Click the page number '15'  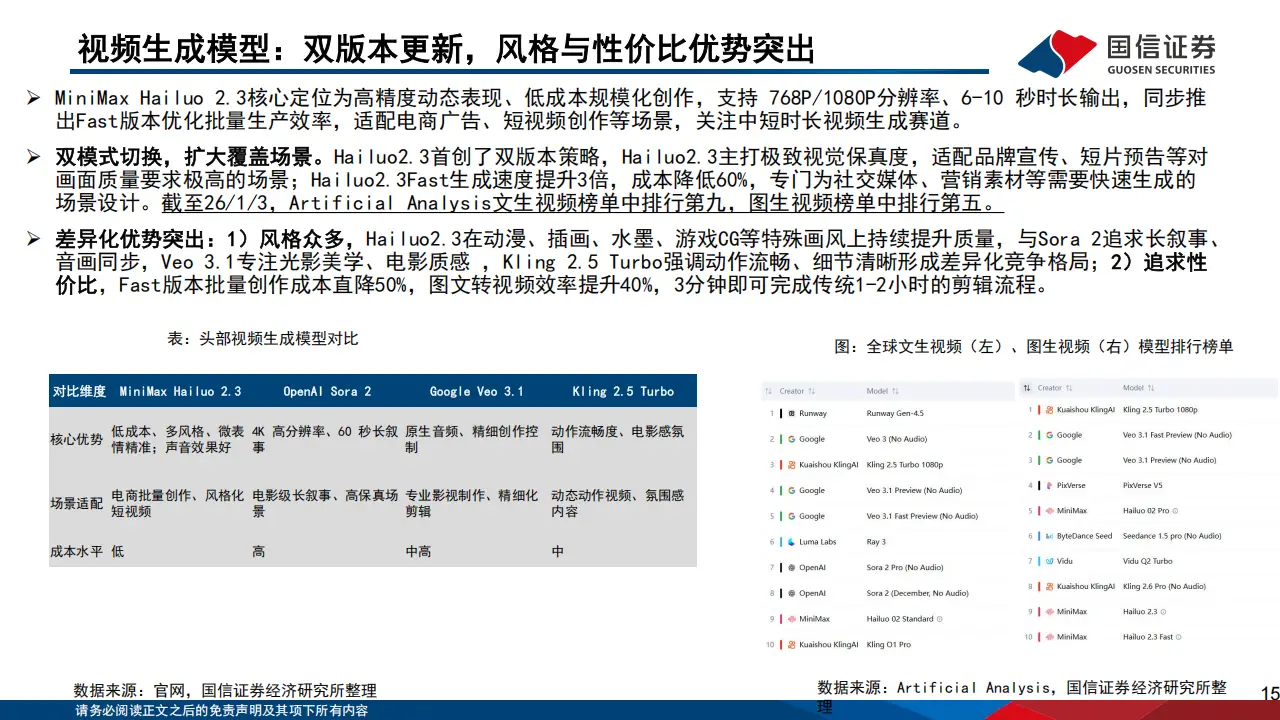point(1270,694)
